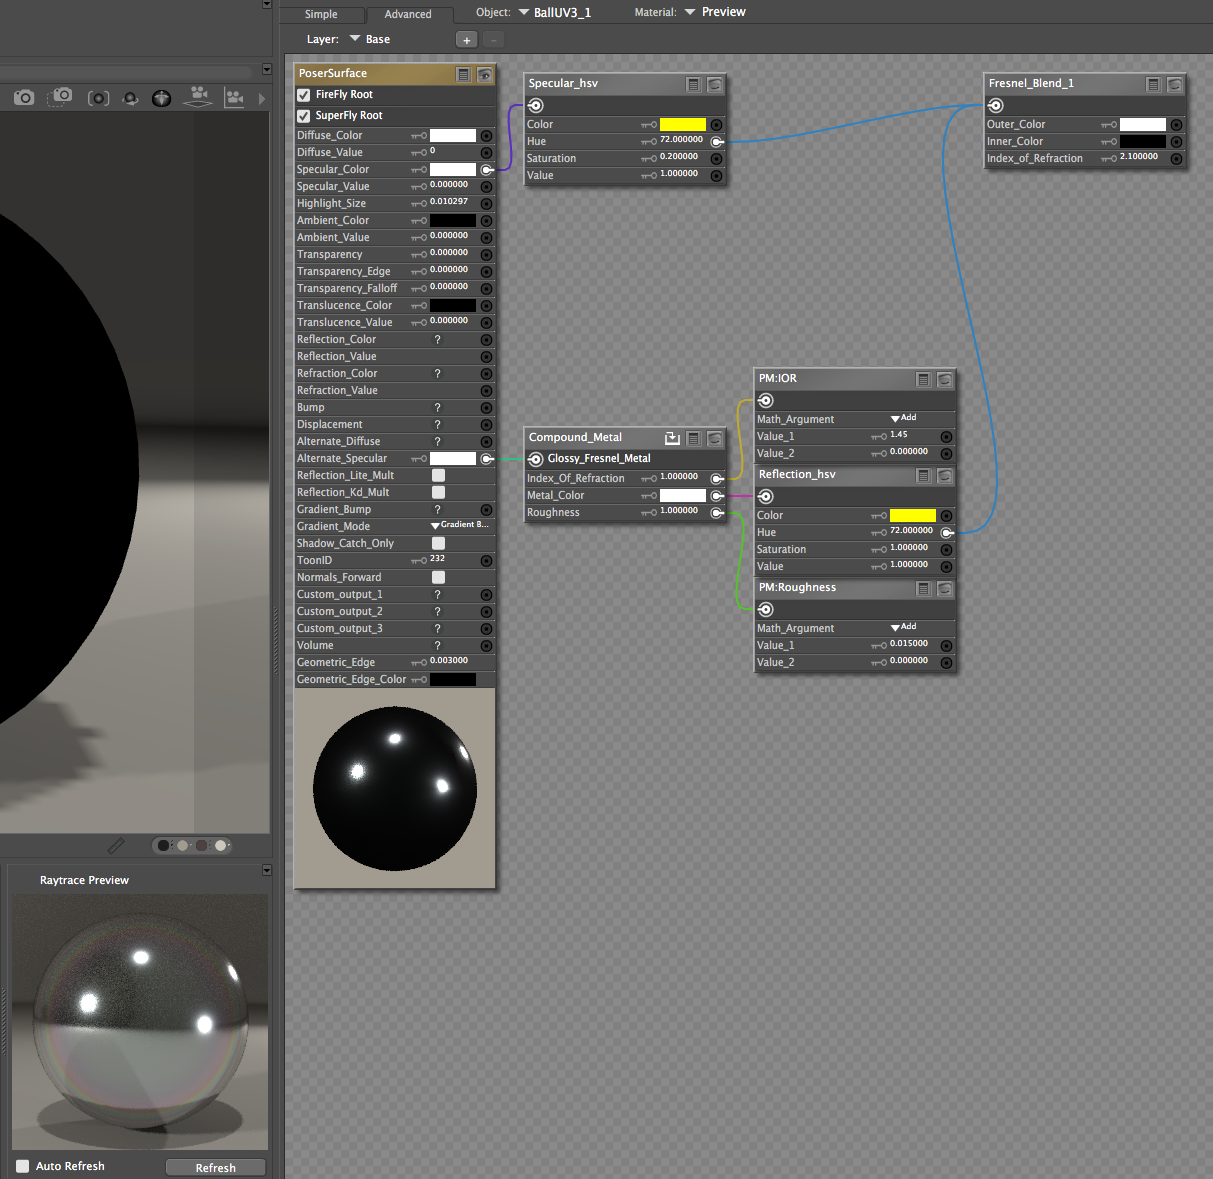Screen dimensions: 1213x1179
Task: Open PM:Roughness Math_Argument Add dropdown
Action: click(x=903, y=627)
